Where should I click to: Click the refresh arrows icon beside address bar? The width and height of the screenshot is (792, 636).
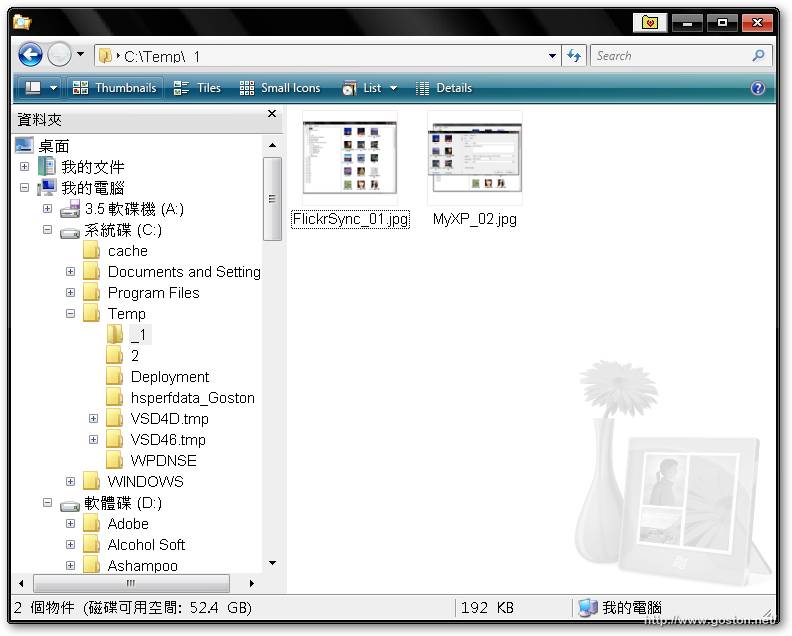pos(574,56)
